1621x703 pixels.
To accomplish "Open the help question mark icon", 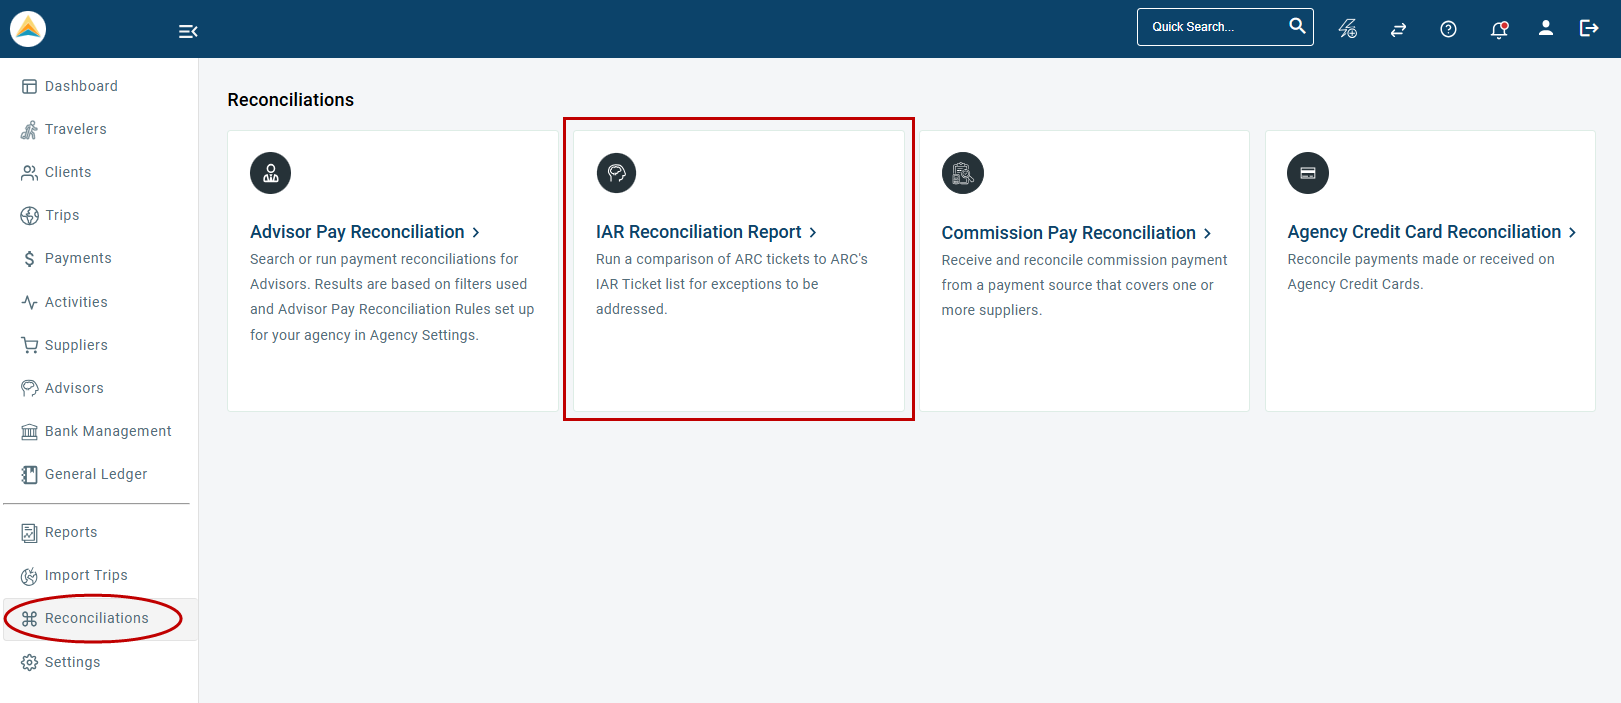I will click(1448, 29).
